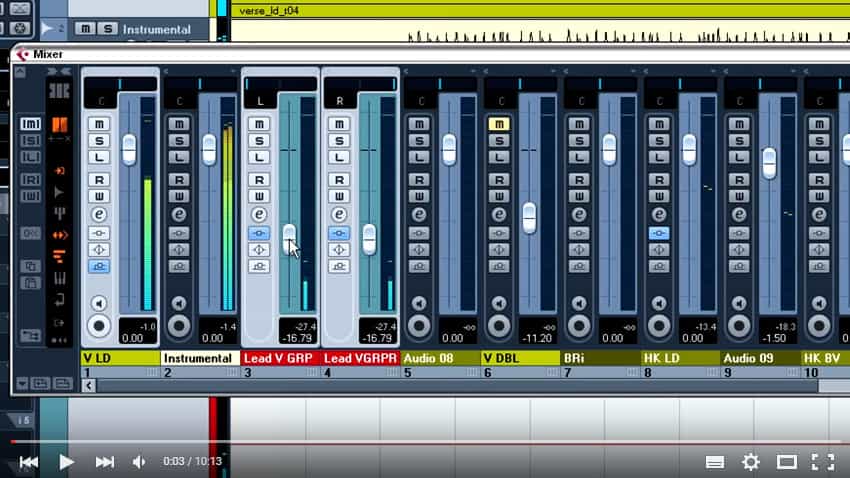Toggle monitor on Audio 09 channel
This screenshot has height=478, width=850.
point(739,303)
